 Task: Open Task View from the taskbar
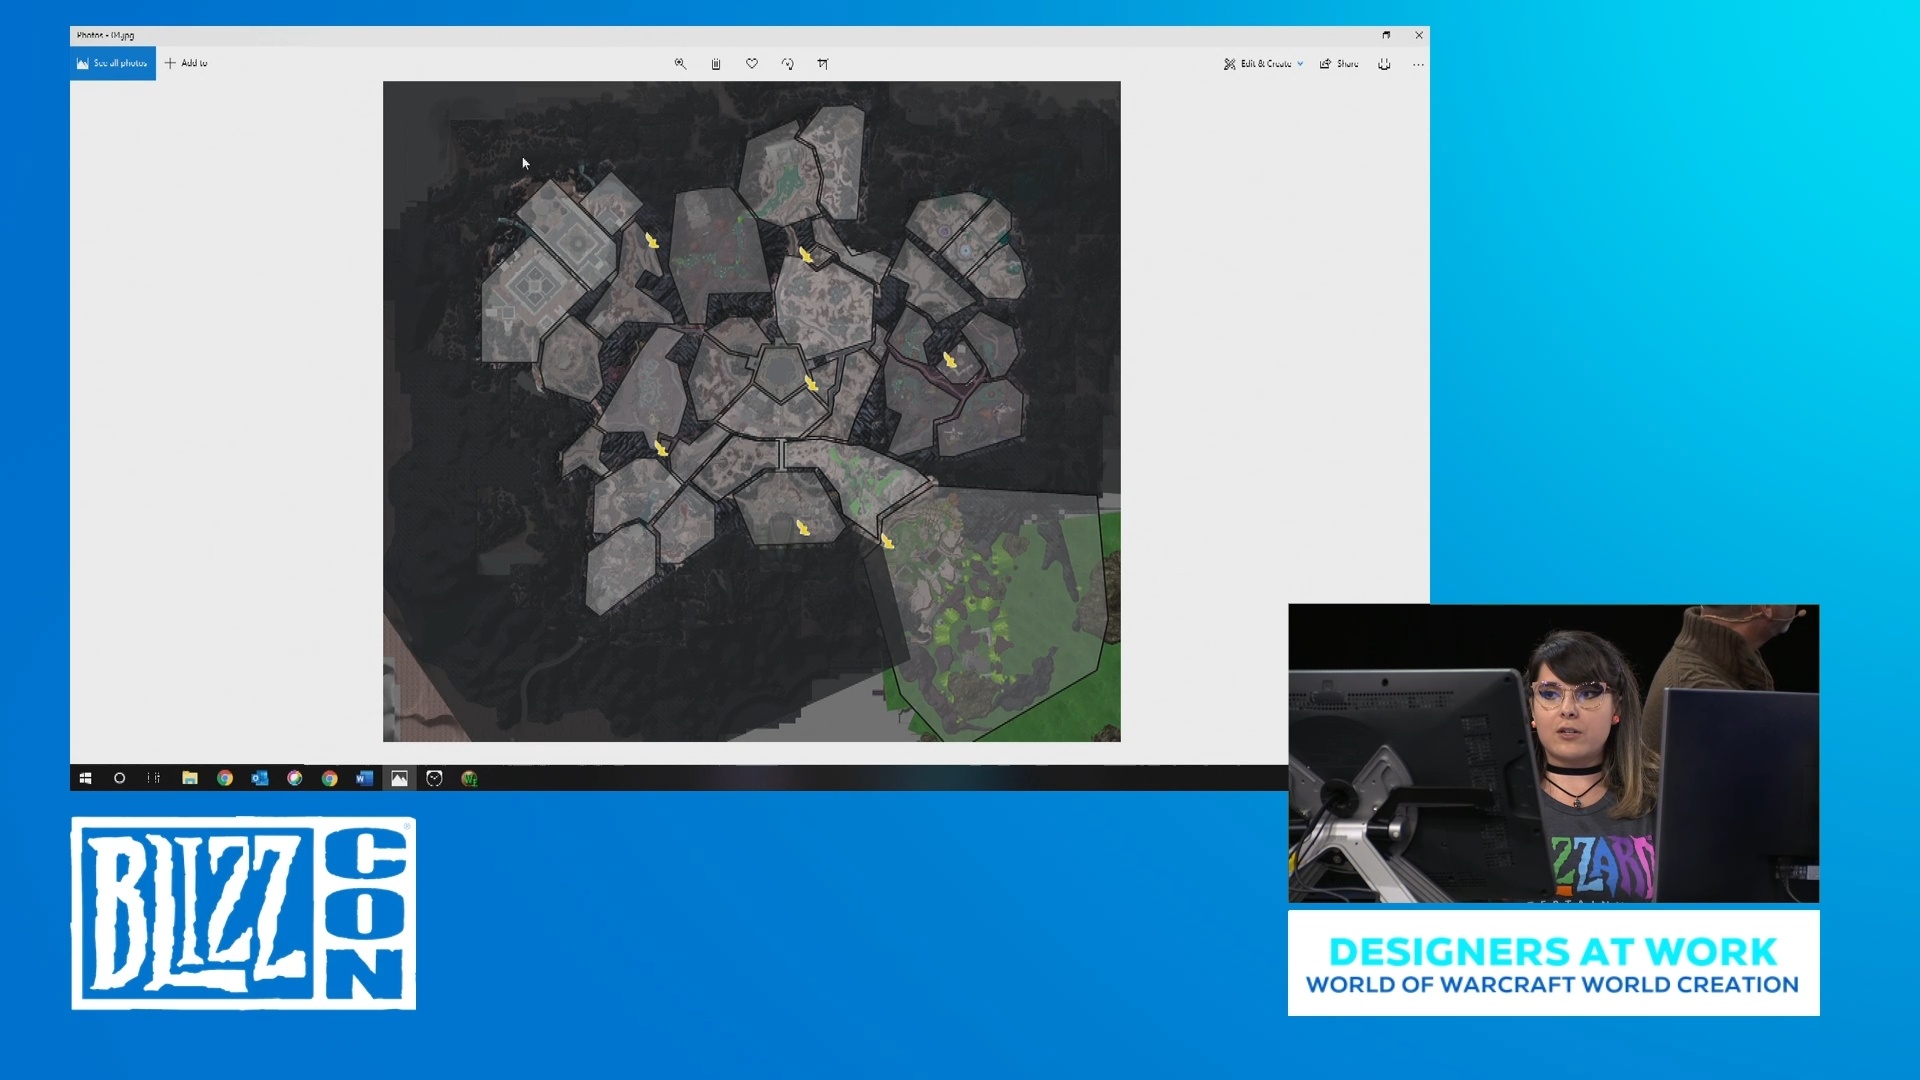tap(153, 778)
